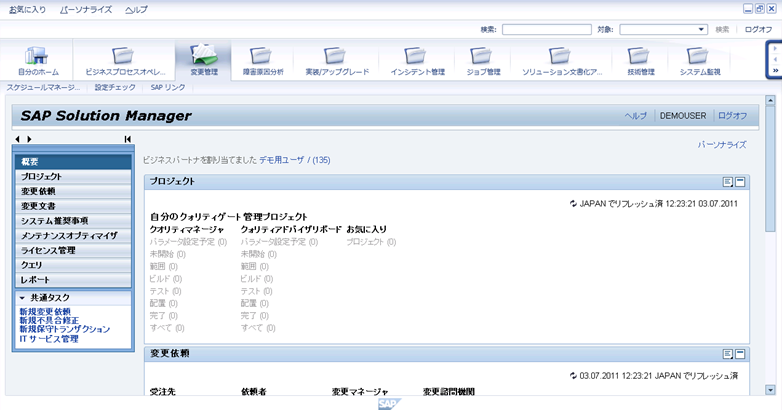Image resolution: width=782 pixels, height=410 pixels.
Task: Select 設定チェック subtab
Action: [115, 87]
